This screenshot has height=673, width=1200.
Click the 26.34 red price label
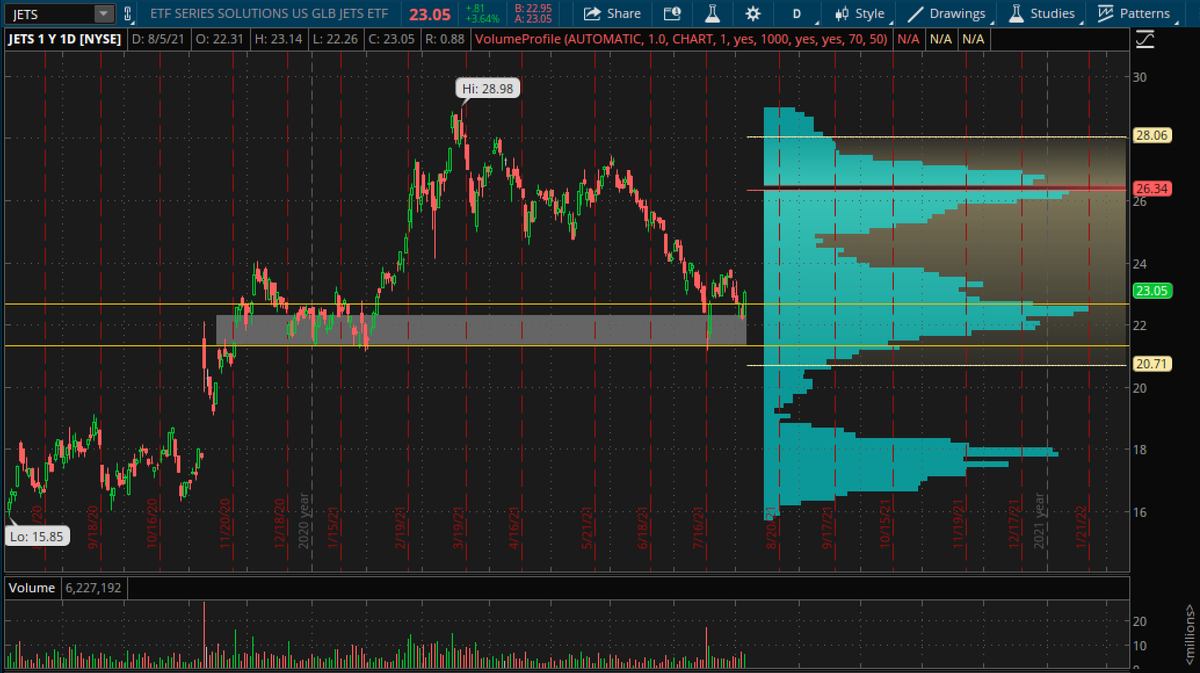pyautogui.click(x=1152, y=188)
